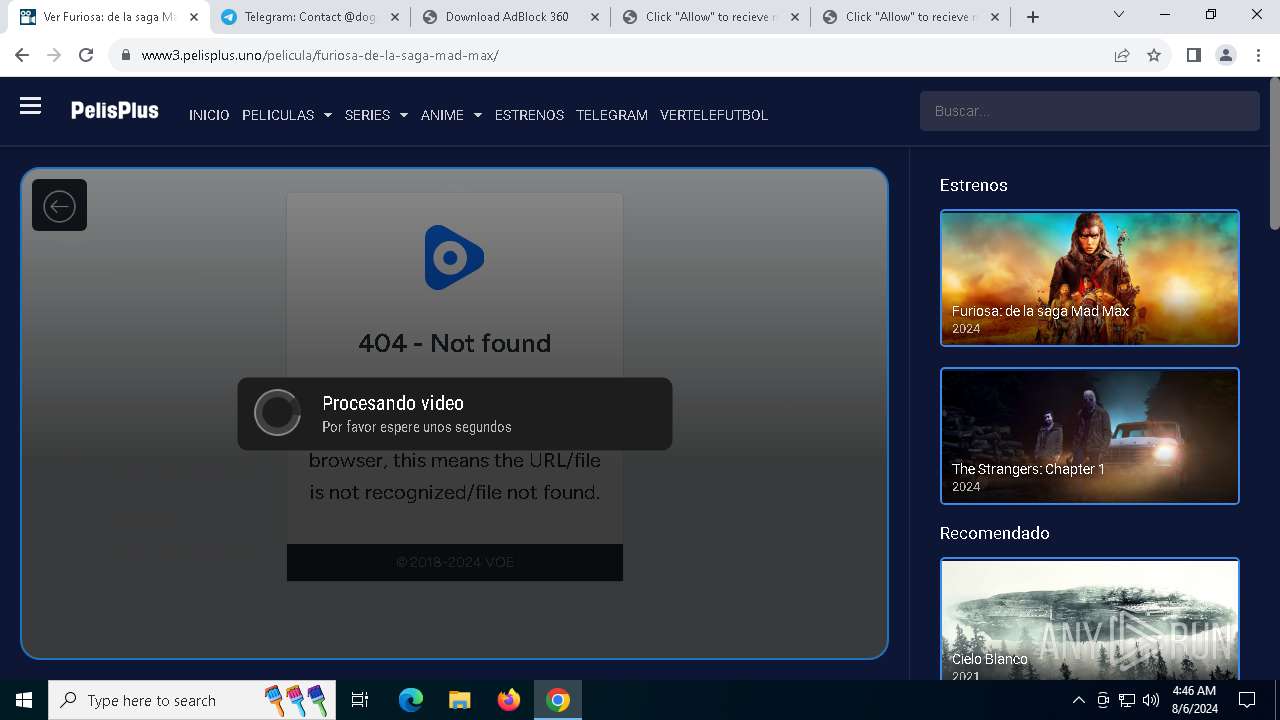Expand the PELICULAS dropdown menu

point(286,115)
